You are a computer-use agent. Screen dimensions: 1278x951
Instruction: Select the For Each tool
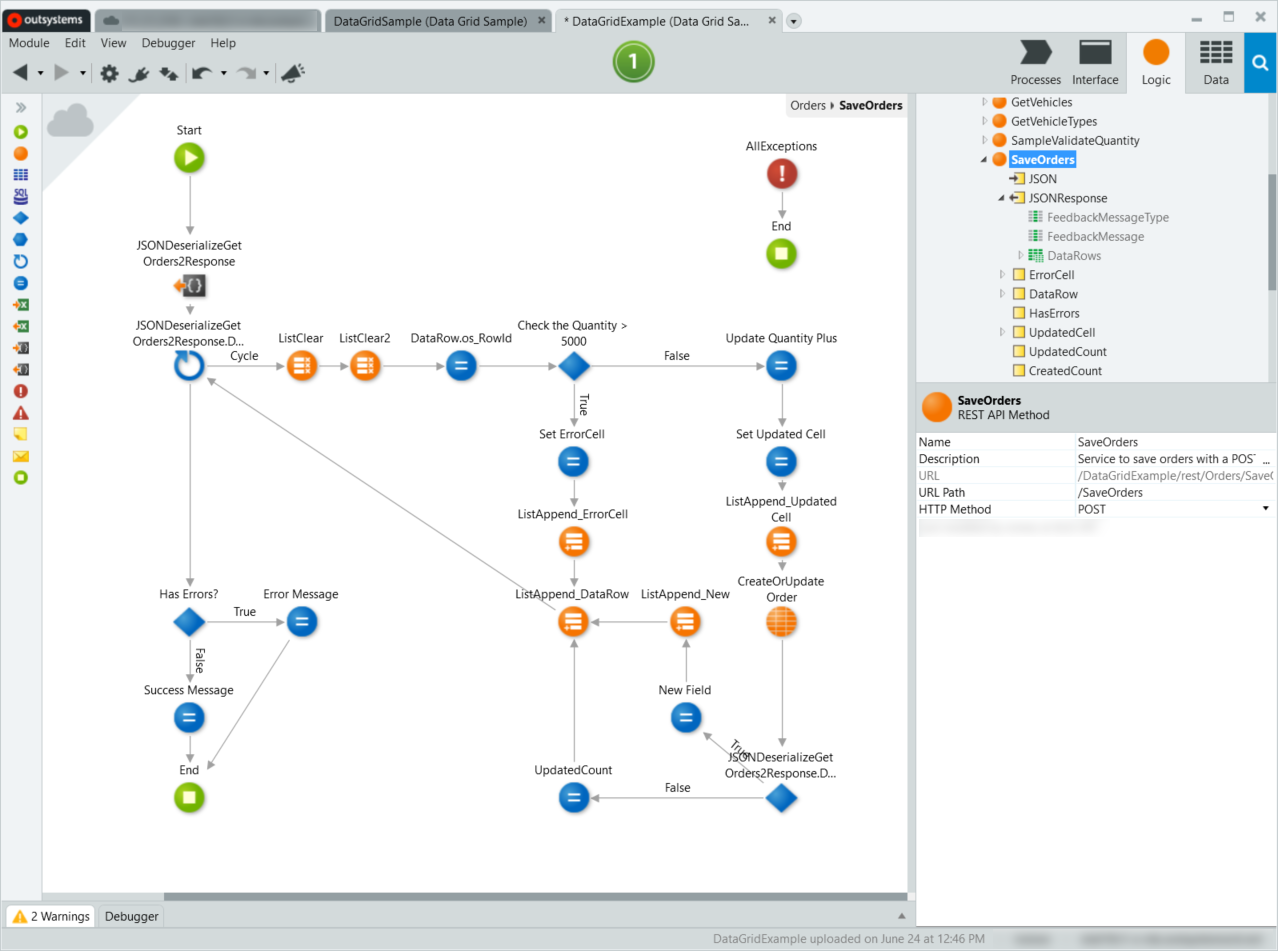click(x=22, y=261)
